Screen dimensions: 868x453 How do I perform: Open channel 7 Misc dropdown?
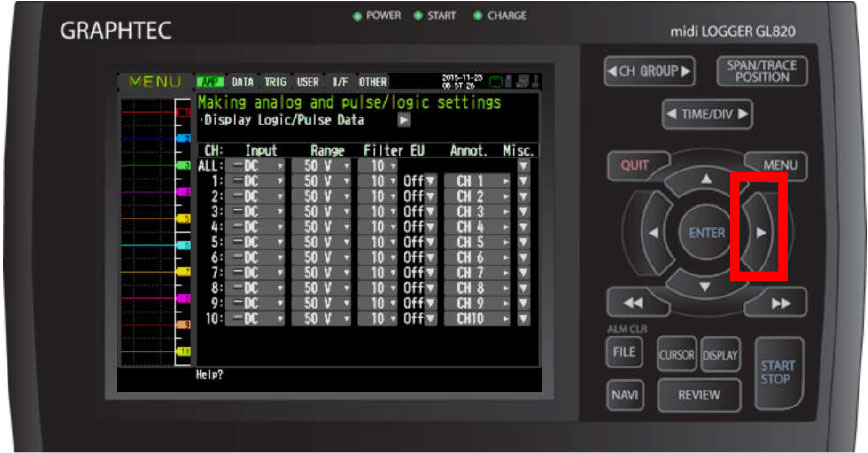523,272
